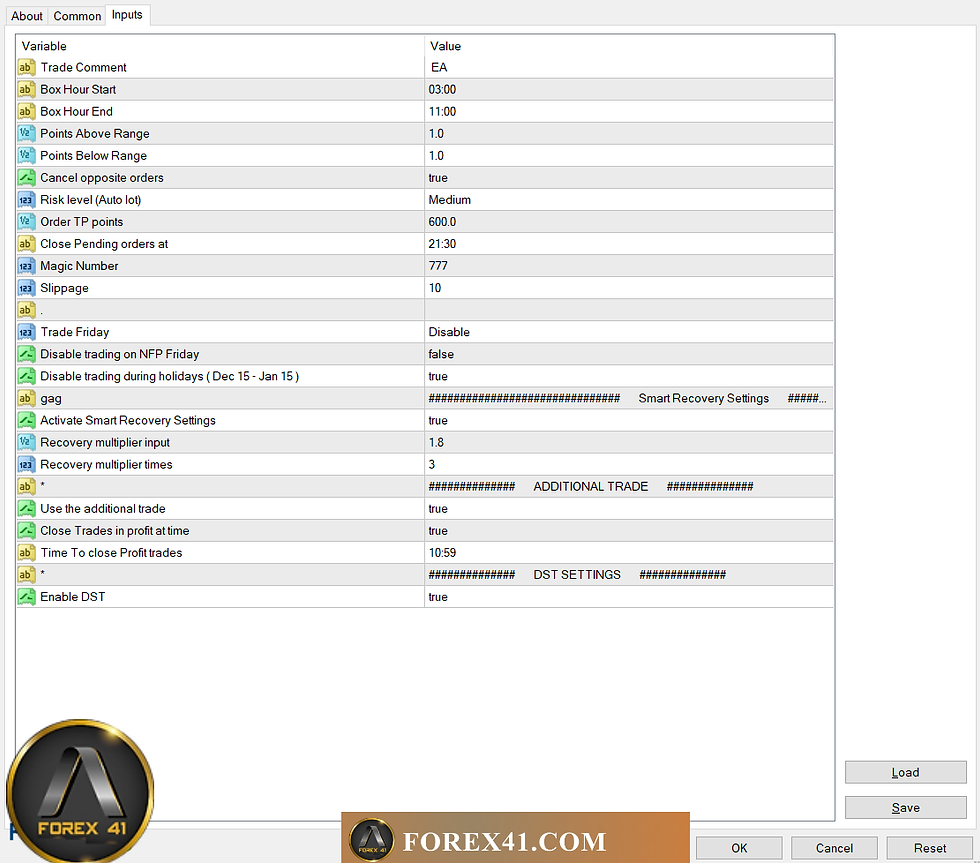
Task: Click the Risk level integer icon
Action: pyautogui.click(x=26, y=200)
